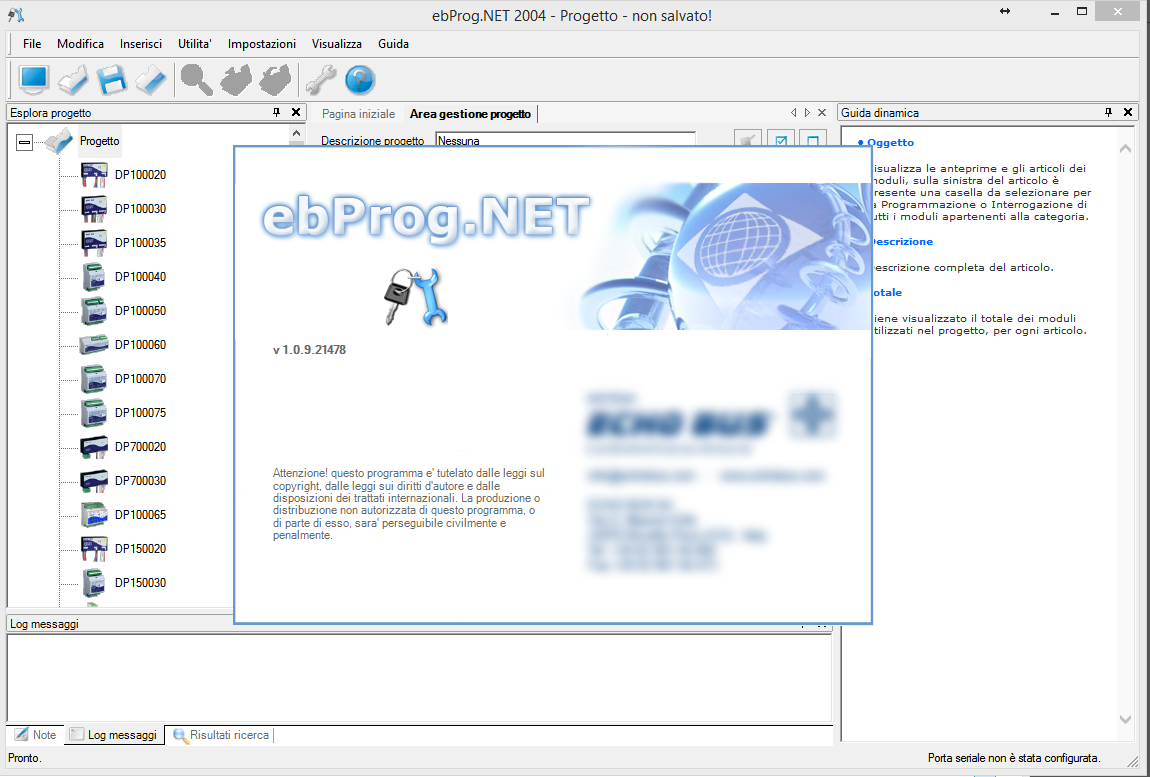Open the wrench settings toolbar icon

pos(321,79)
